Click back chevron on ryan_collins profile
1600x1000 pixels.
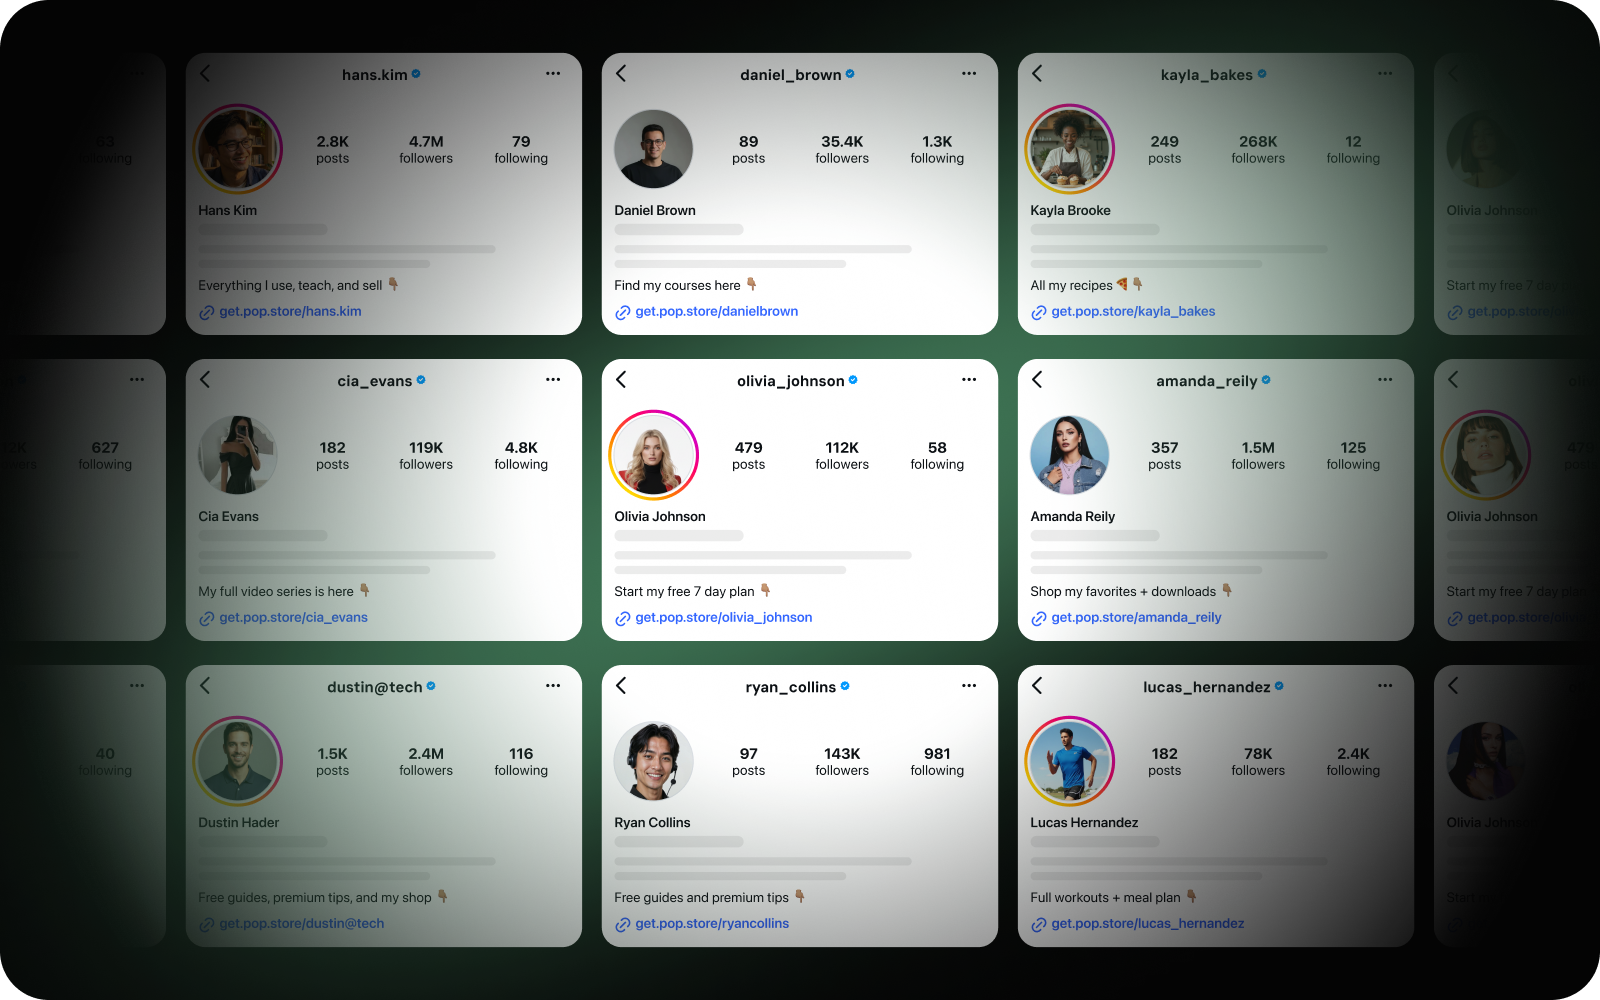click(621, 685)
